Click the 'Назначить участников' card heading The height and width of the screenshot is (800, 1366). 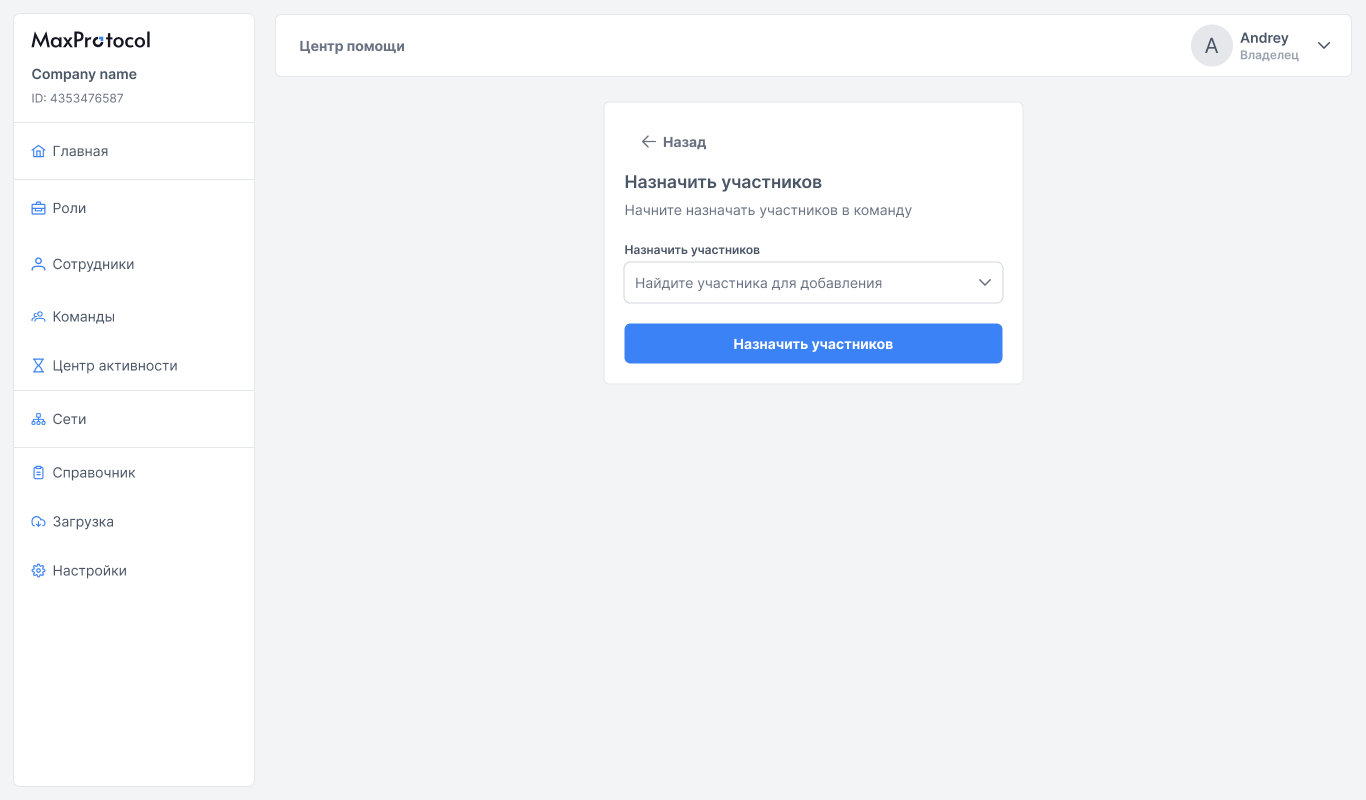(723, 182)
